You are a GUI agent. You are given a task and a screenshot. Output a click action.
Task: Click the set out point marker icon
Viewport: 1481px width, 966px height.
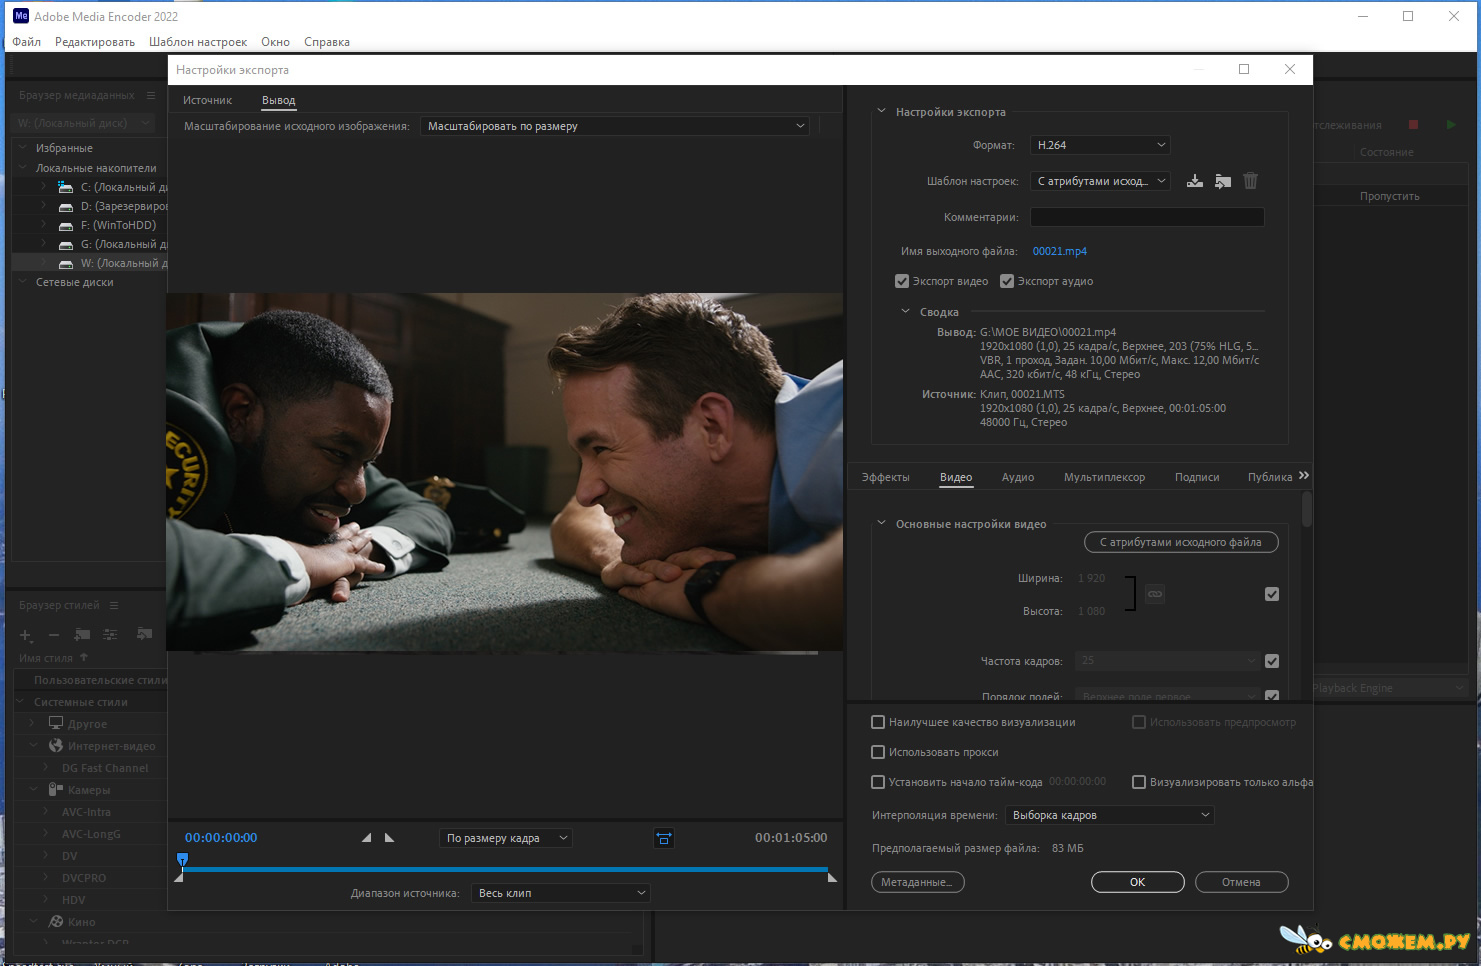pyautogui.click(x=390, y=838)
